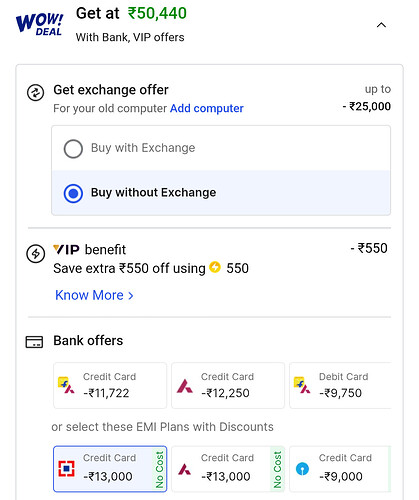Select the Buy without Exchange radio button
Viewport: 419px width, 500px height.
point(73,193)
